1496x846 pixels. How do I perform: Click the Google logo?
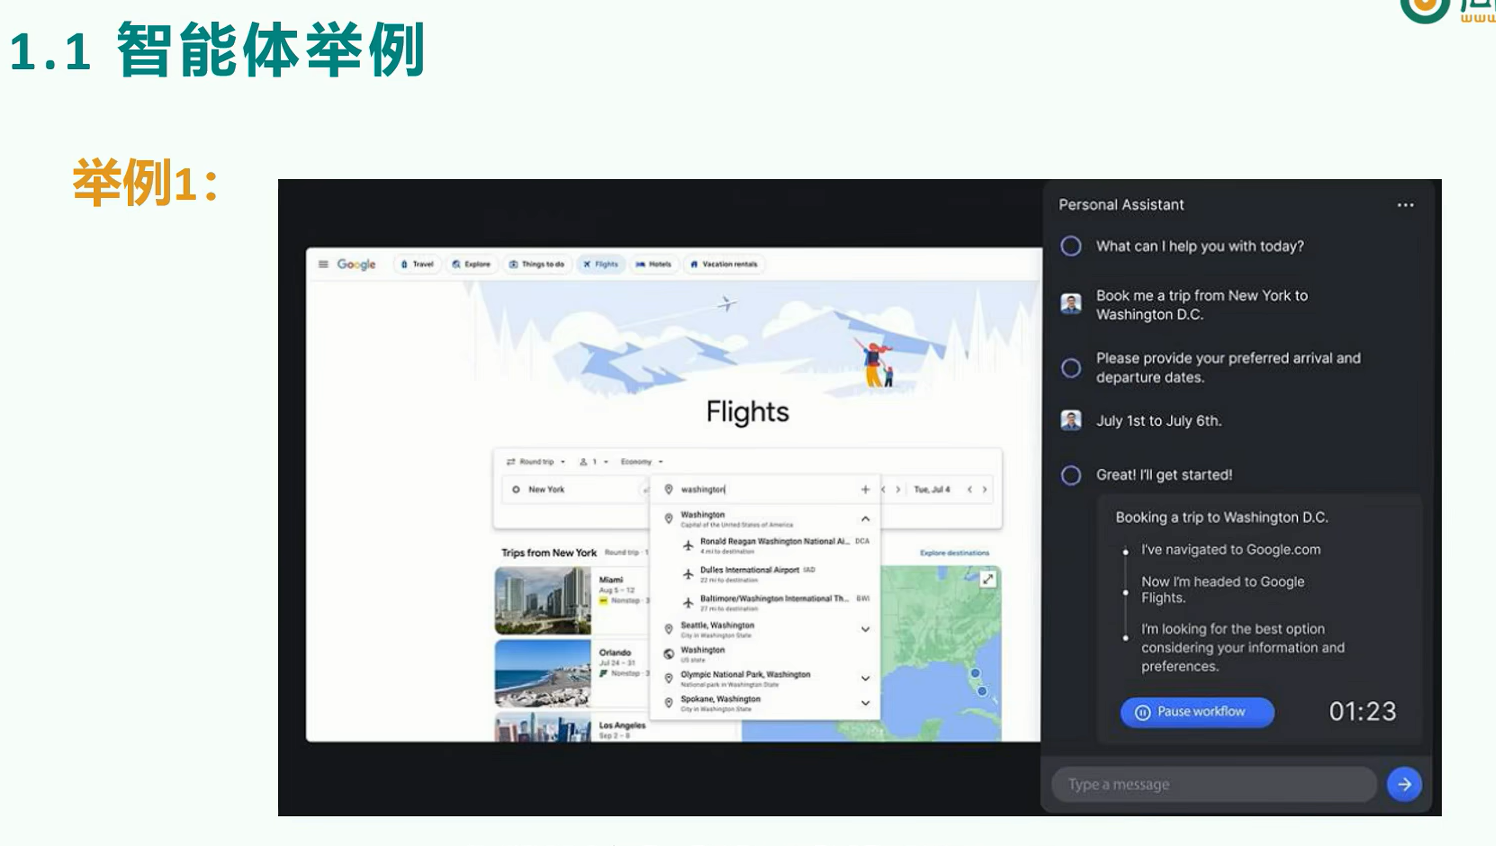click(x=356, y=264)
